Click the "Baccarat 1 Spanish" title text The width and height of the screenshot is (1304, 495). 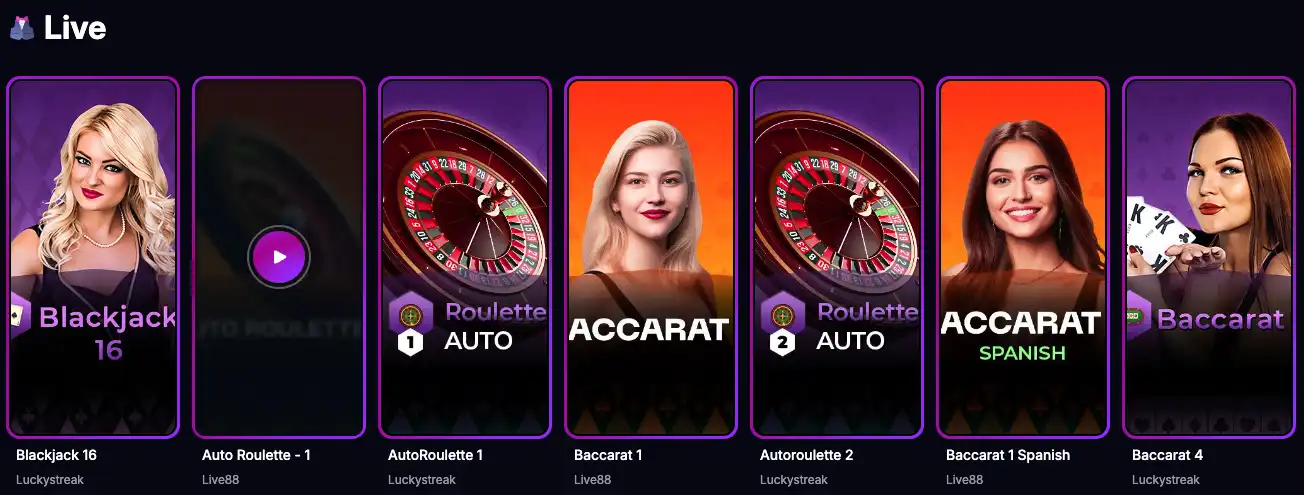click(x=1008, y=455)
